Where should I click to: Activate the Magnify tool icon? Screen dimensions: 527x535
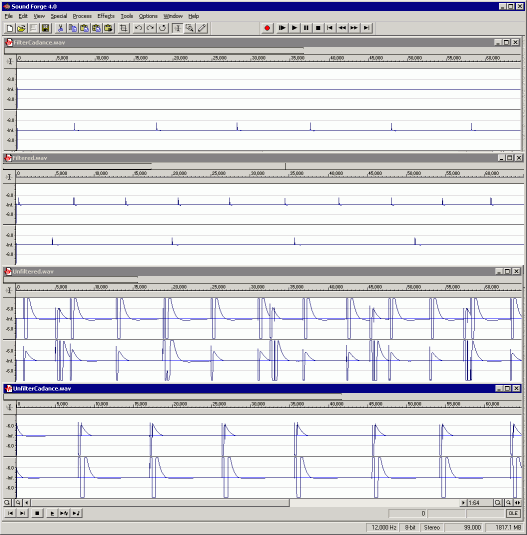point(190,28)
